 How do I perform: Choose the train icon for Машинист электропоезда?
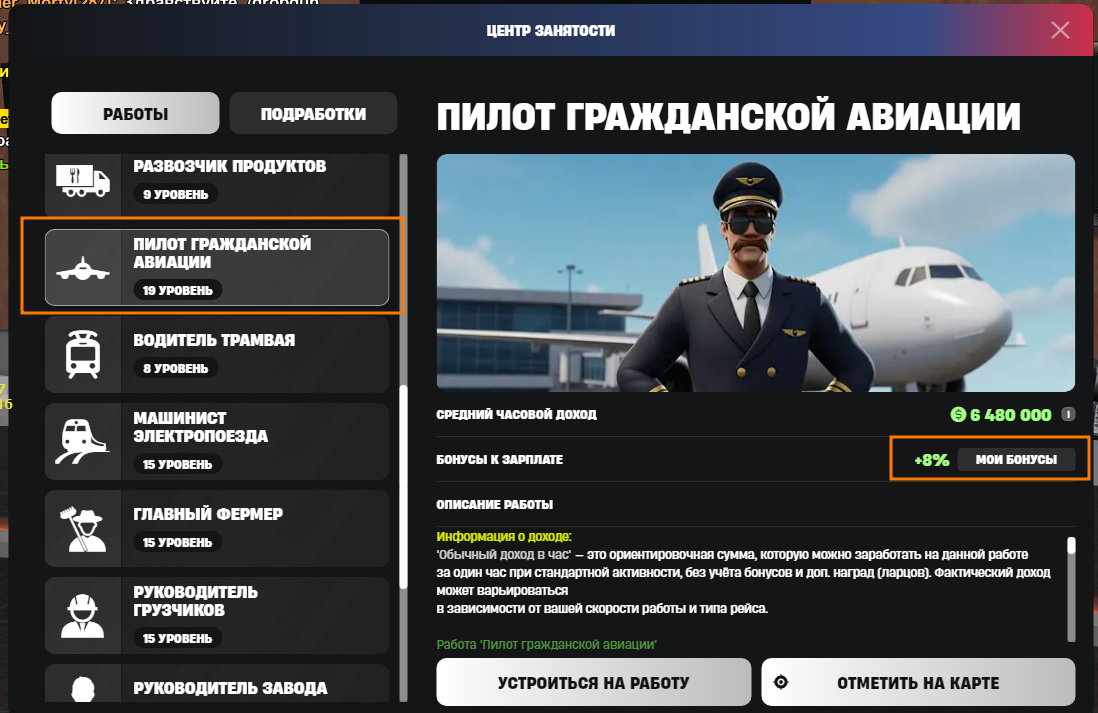83,441
